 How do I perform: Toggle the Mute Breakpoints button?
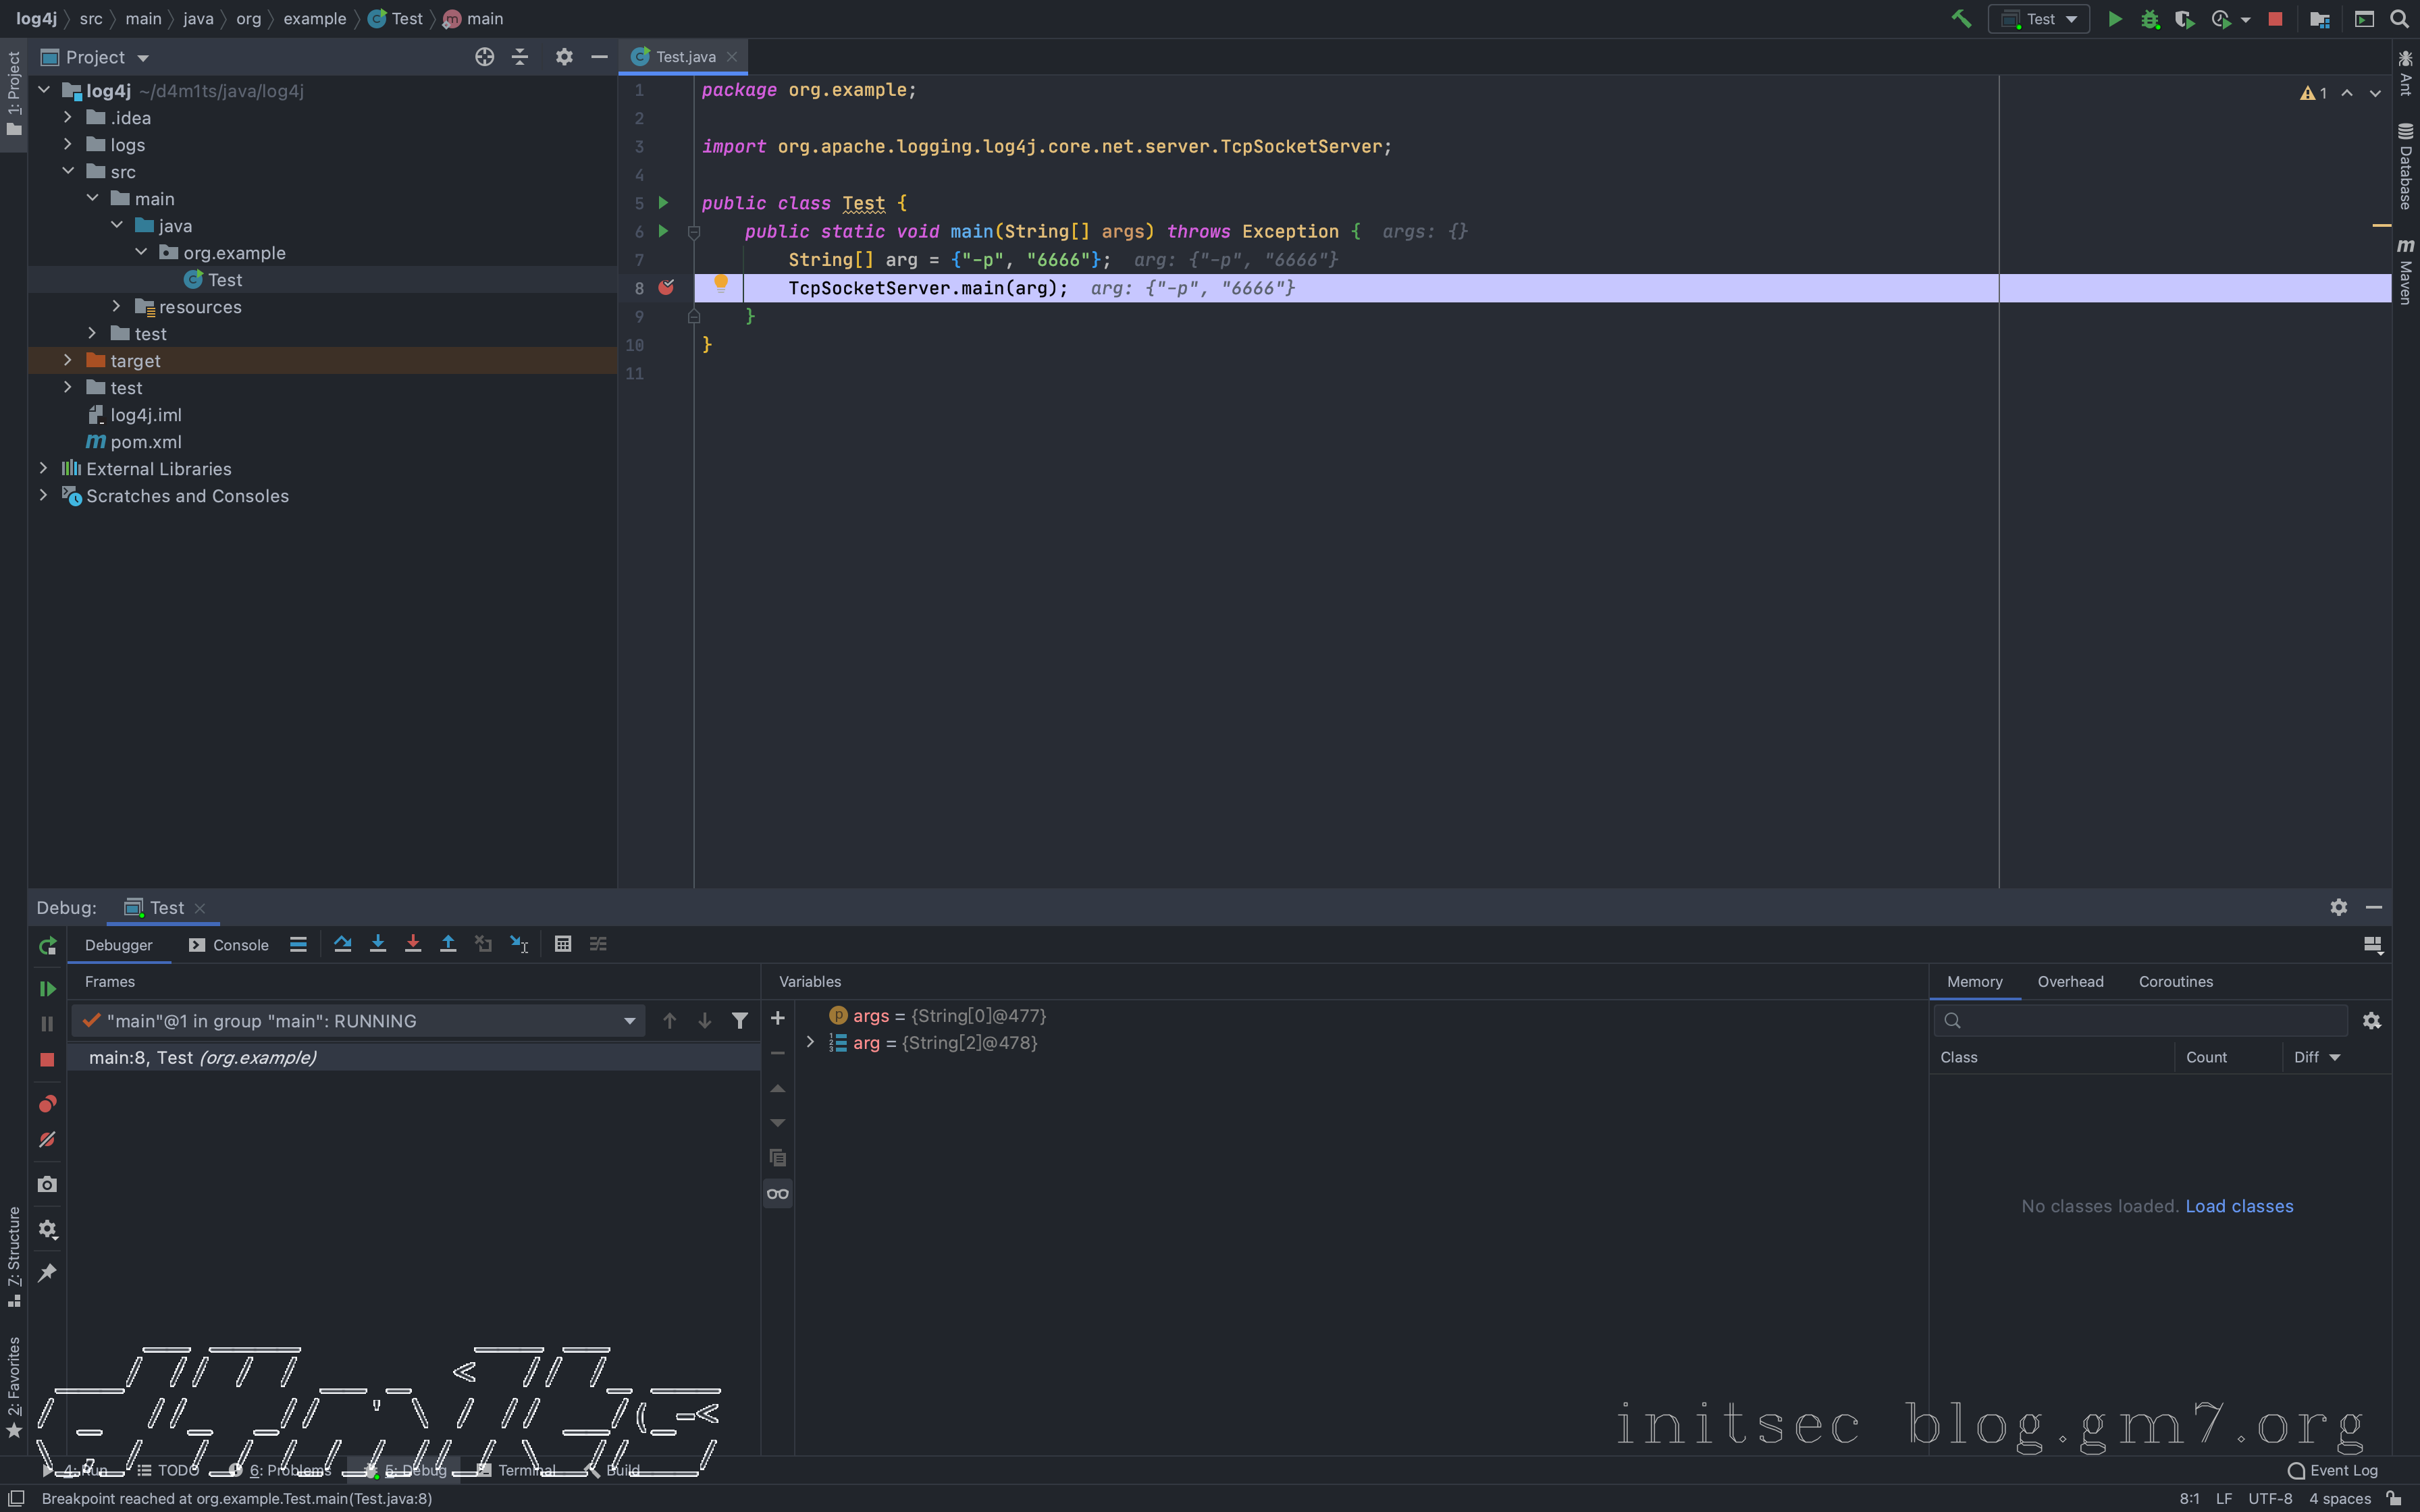coord(47,1140)
